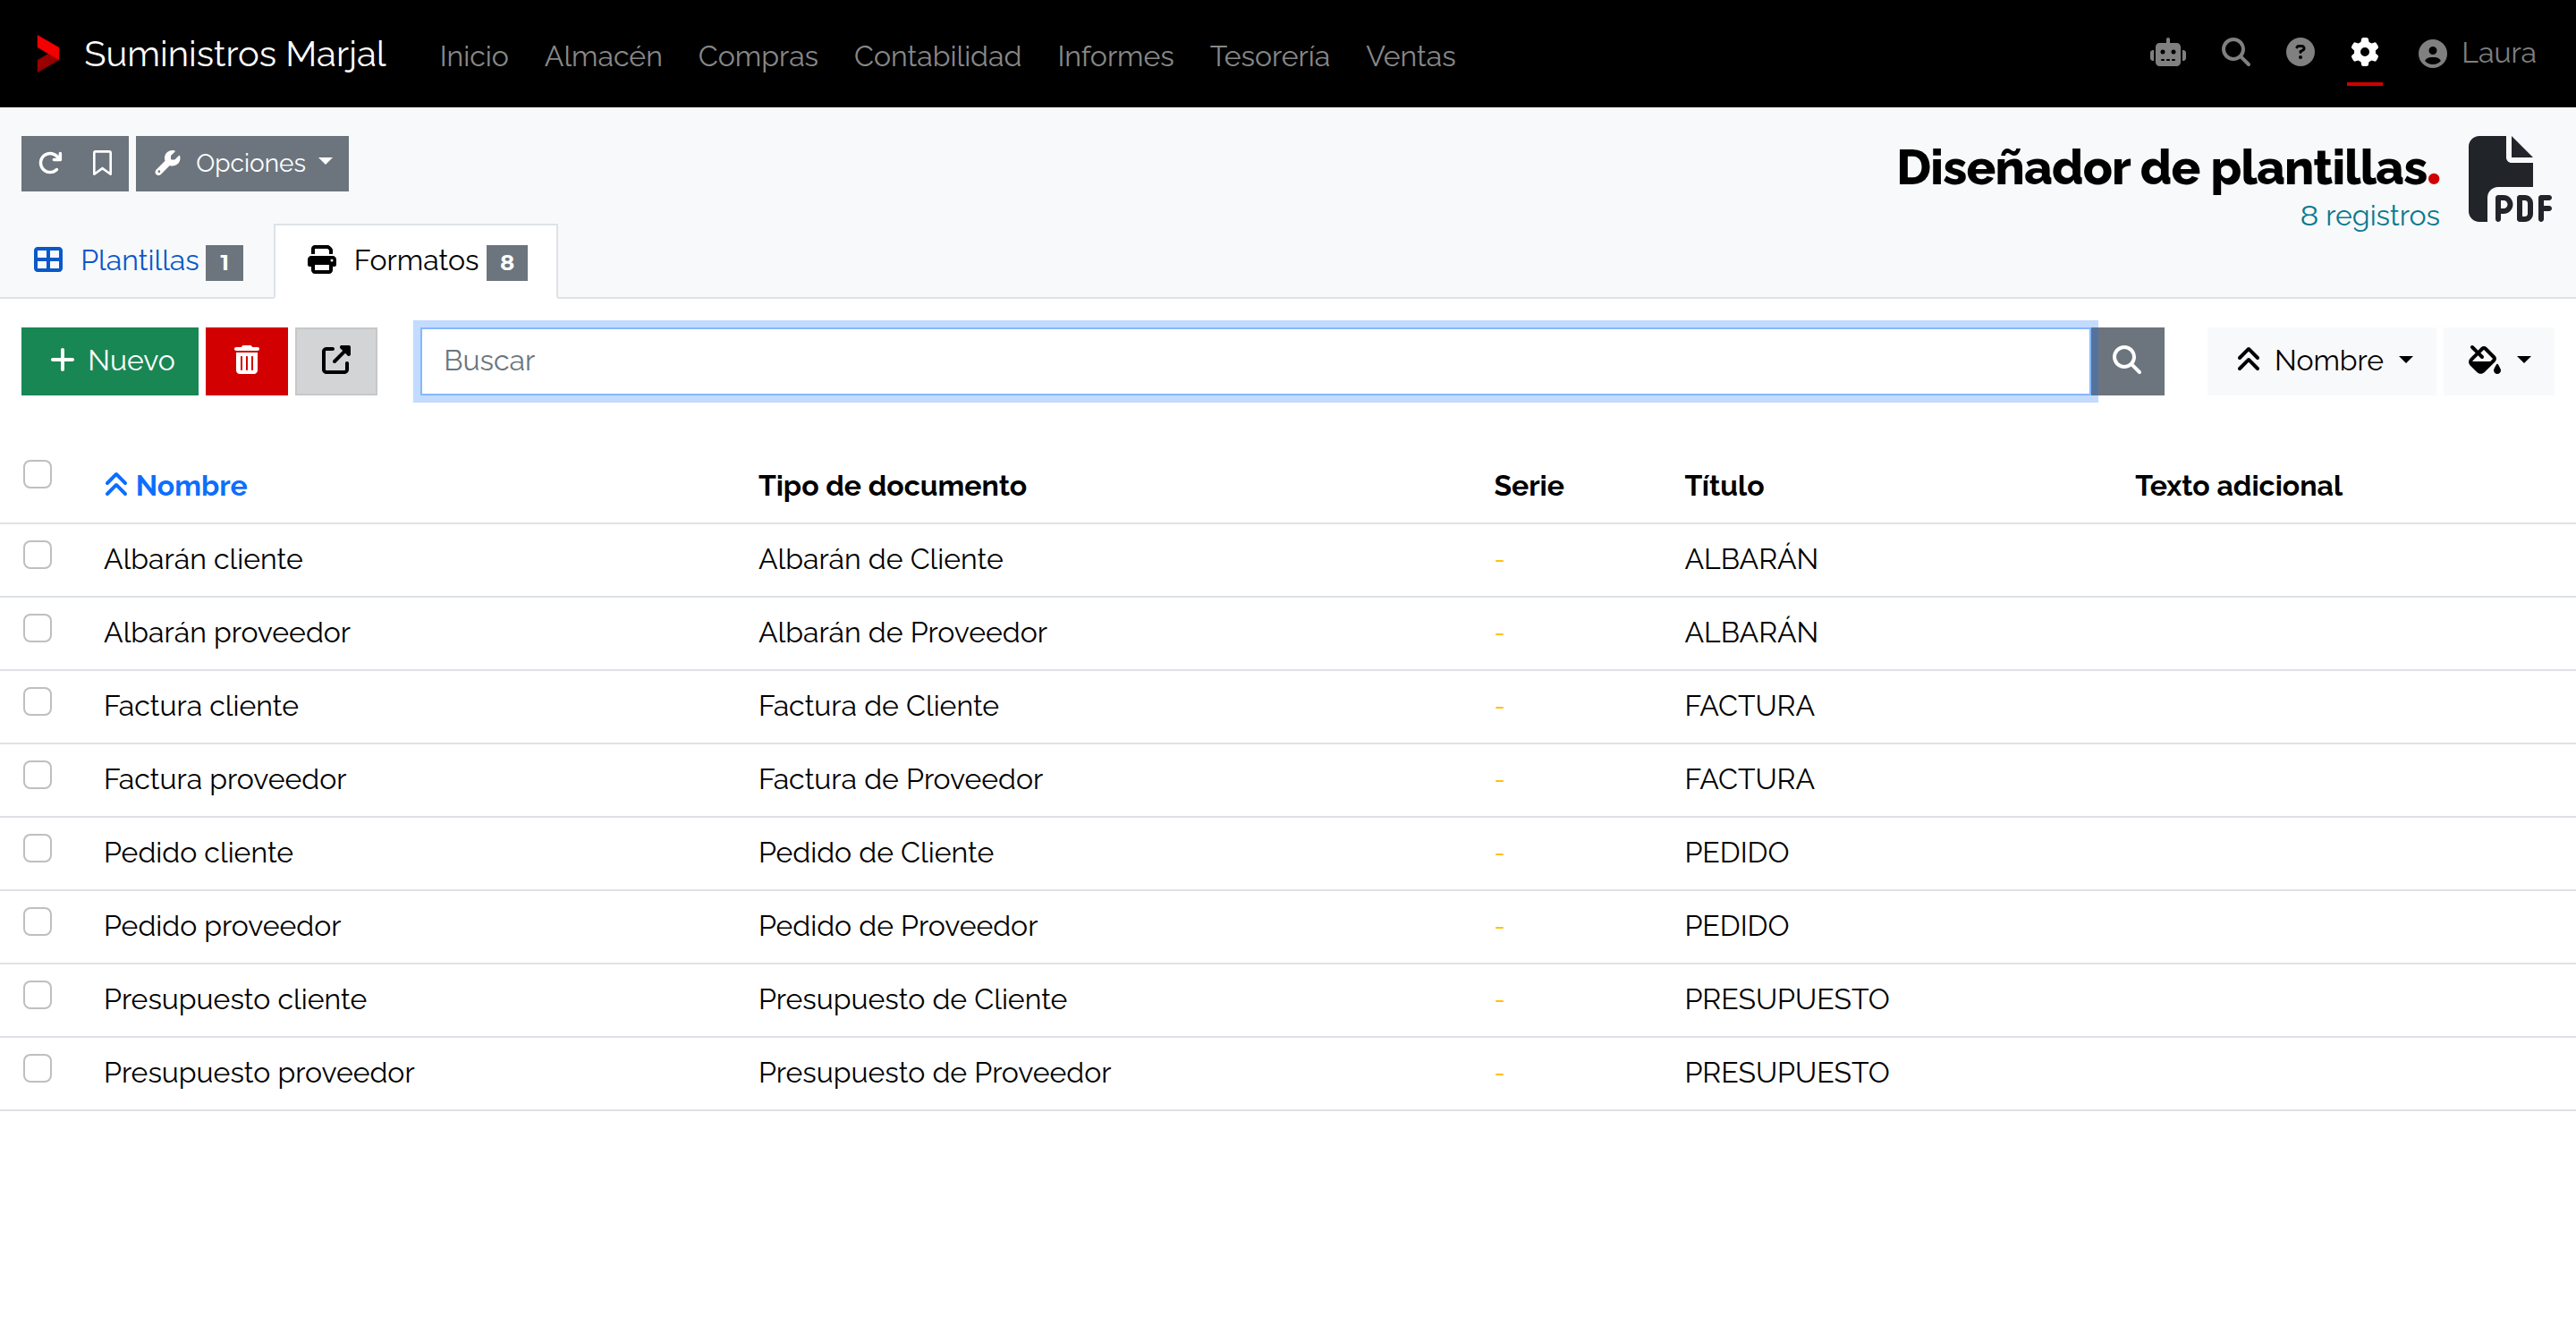Bookmark this page as default
The image size is (2576, 1342).
tap(102, 163)
